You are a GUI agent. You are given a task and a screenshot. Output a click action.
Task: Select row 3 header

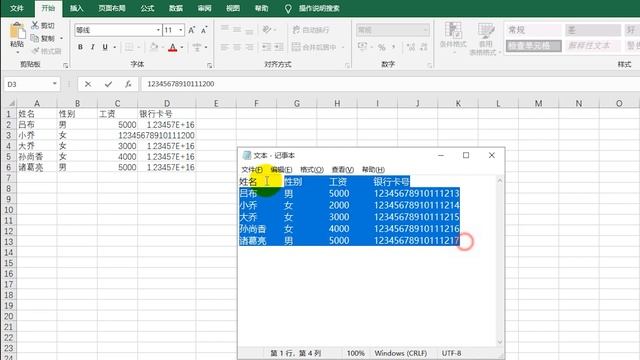(8, 135)
